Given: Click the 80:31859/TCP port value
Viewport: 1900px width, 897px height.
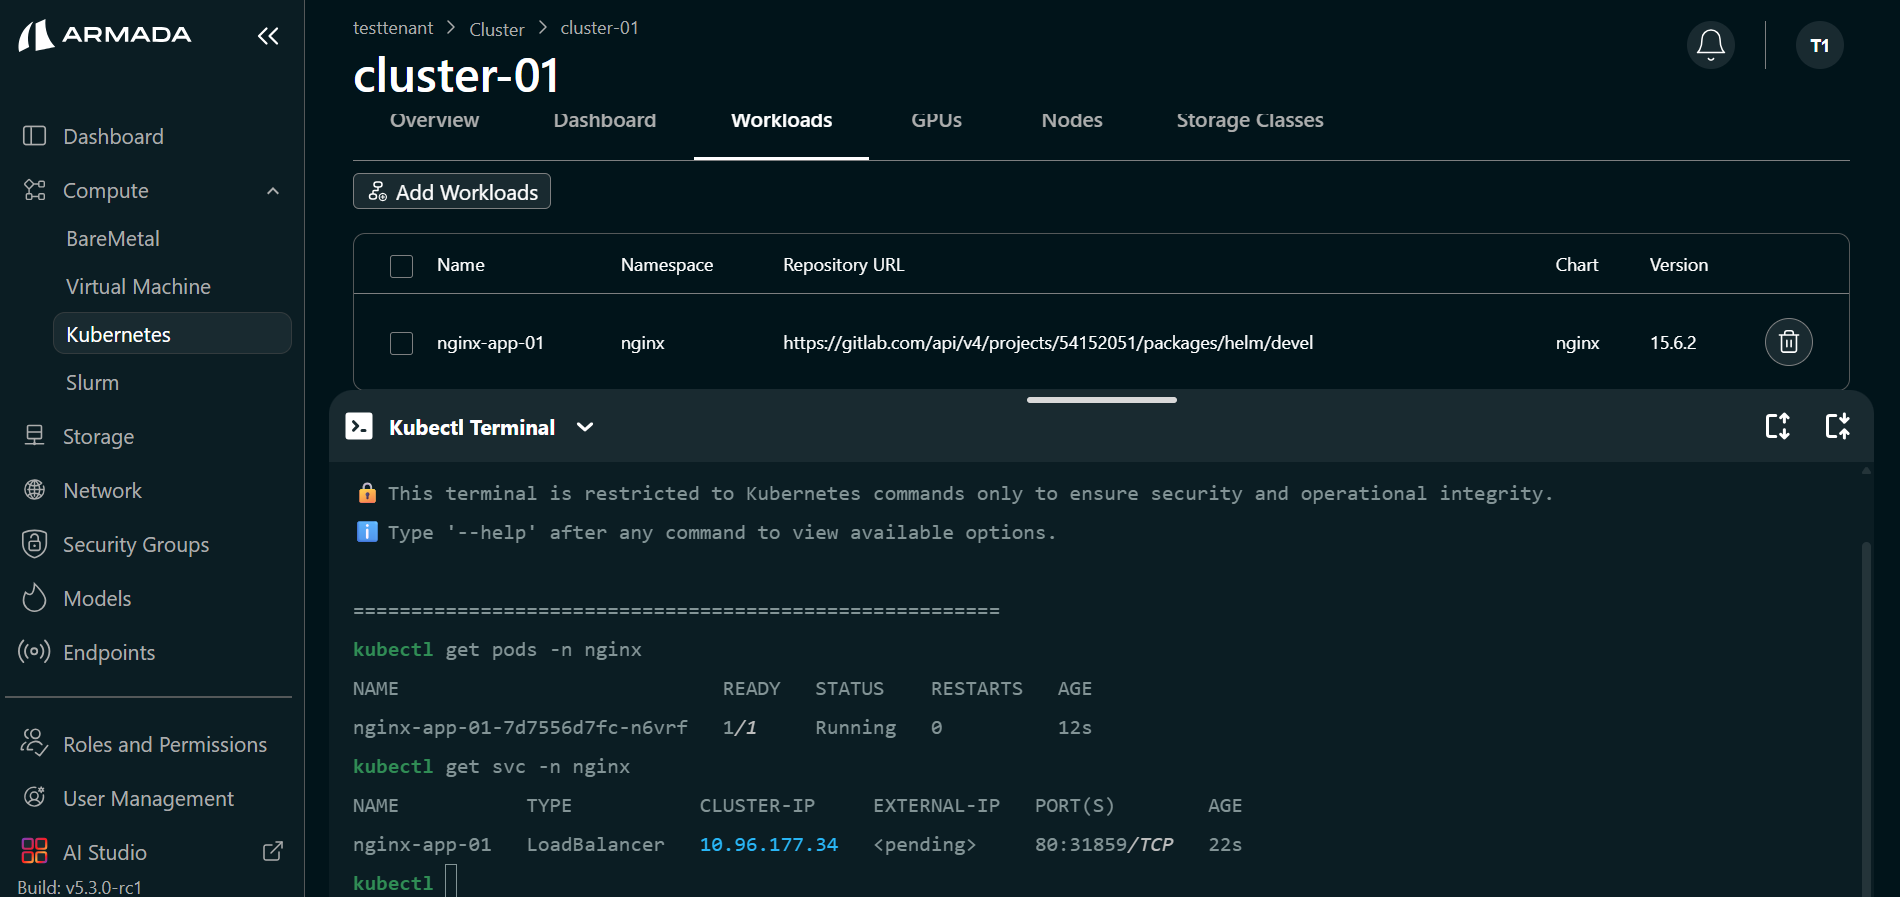Looking at the screenshot, I should pos(1104,844).
